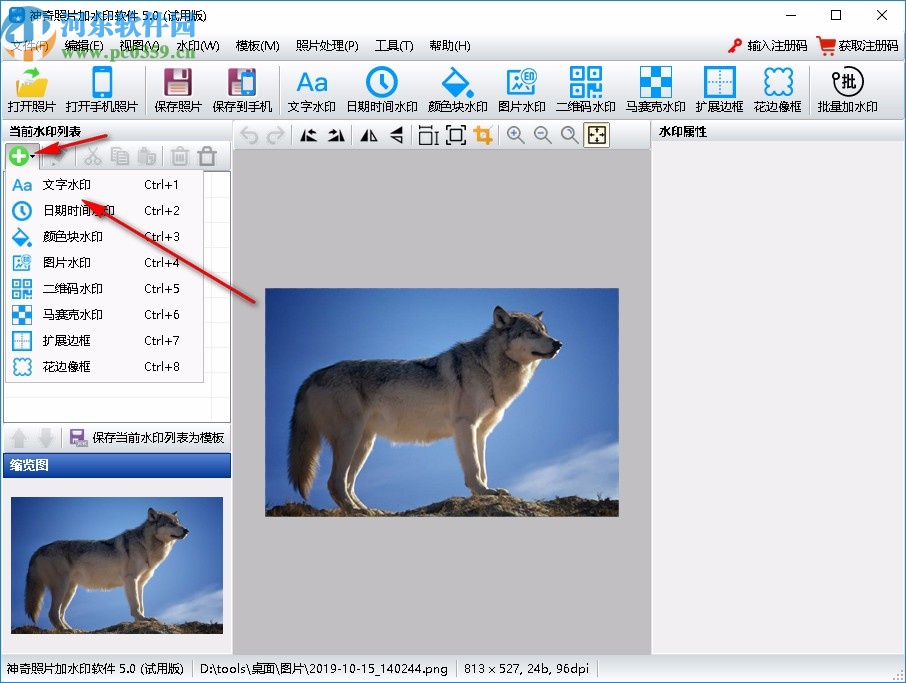The image size is (906, 683).
Task: Select the orange crop tool
Action: (x=483, y=135)
